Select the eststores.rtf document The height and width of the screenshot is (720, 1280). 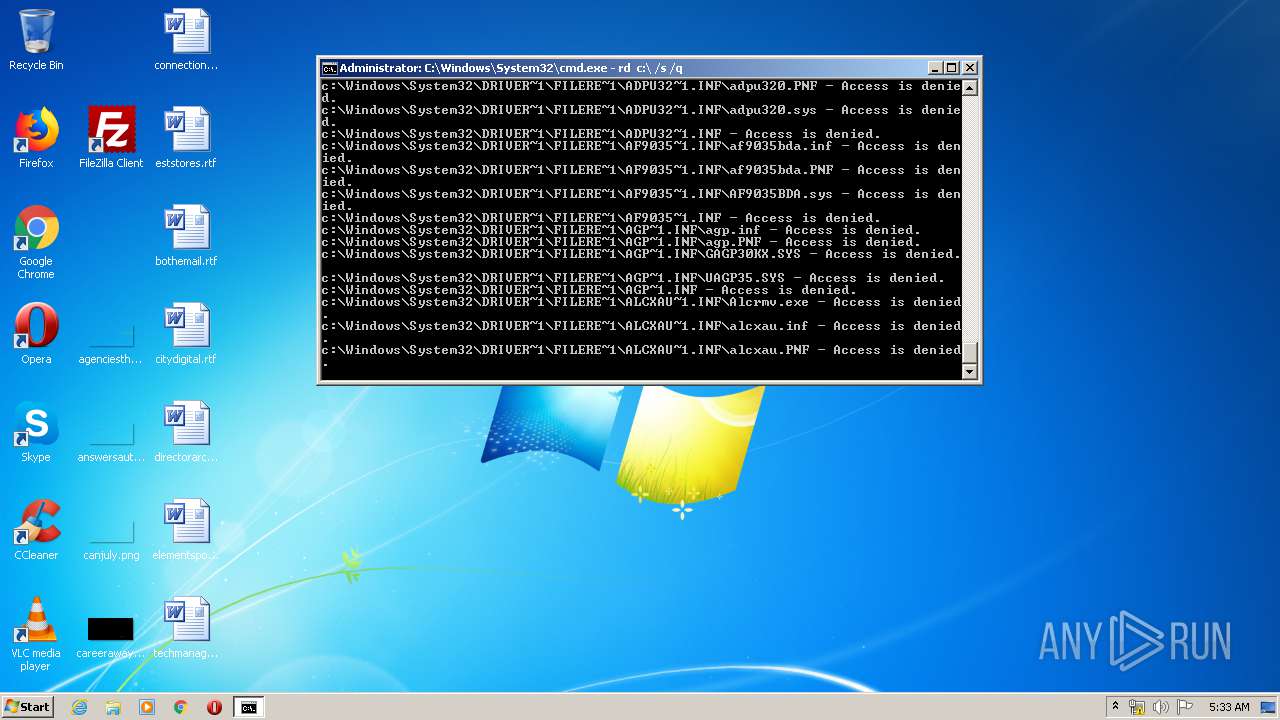pos(186,138)
